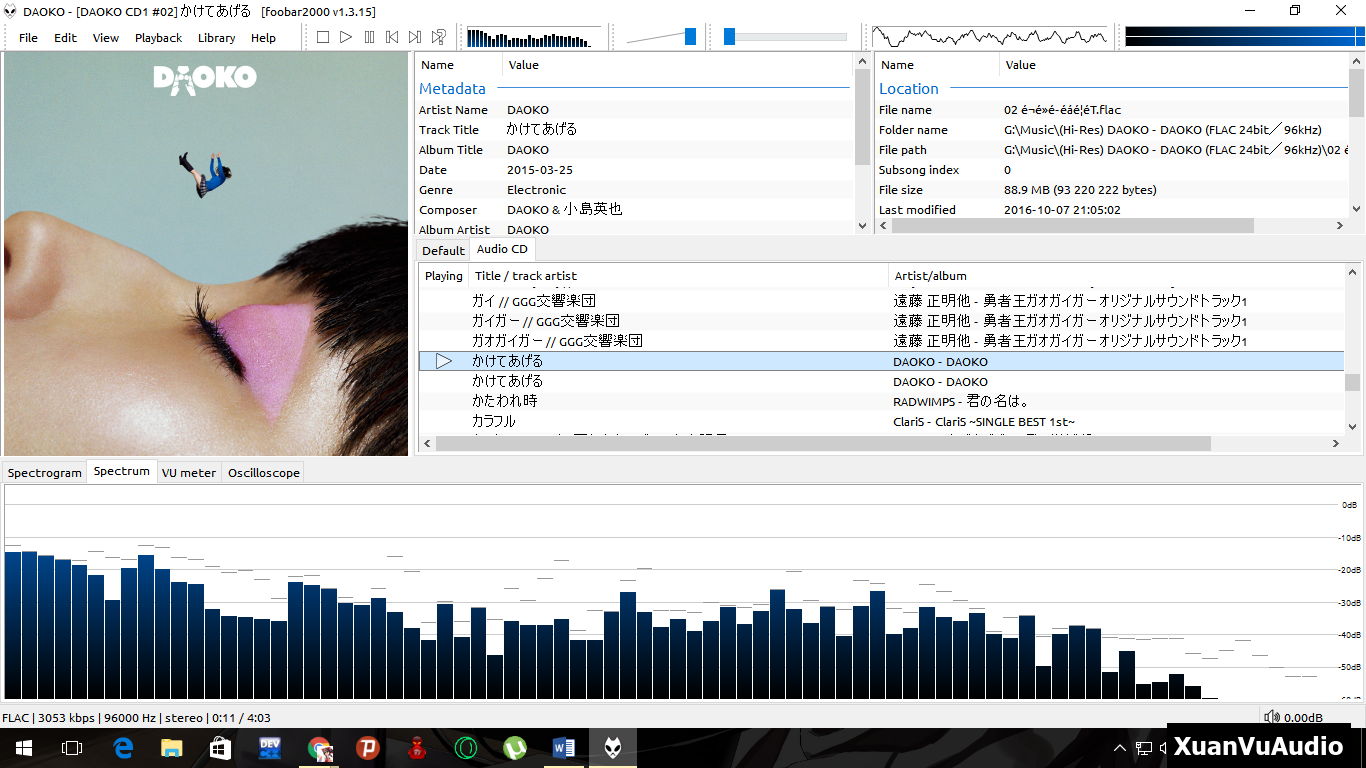The height and width of the screenshot is (768, 1366).
Task: Play a random track with the Random button
Action: pyautogui.click(x=438, y=37)
